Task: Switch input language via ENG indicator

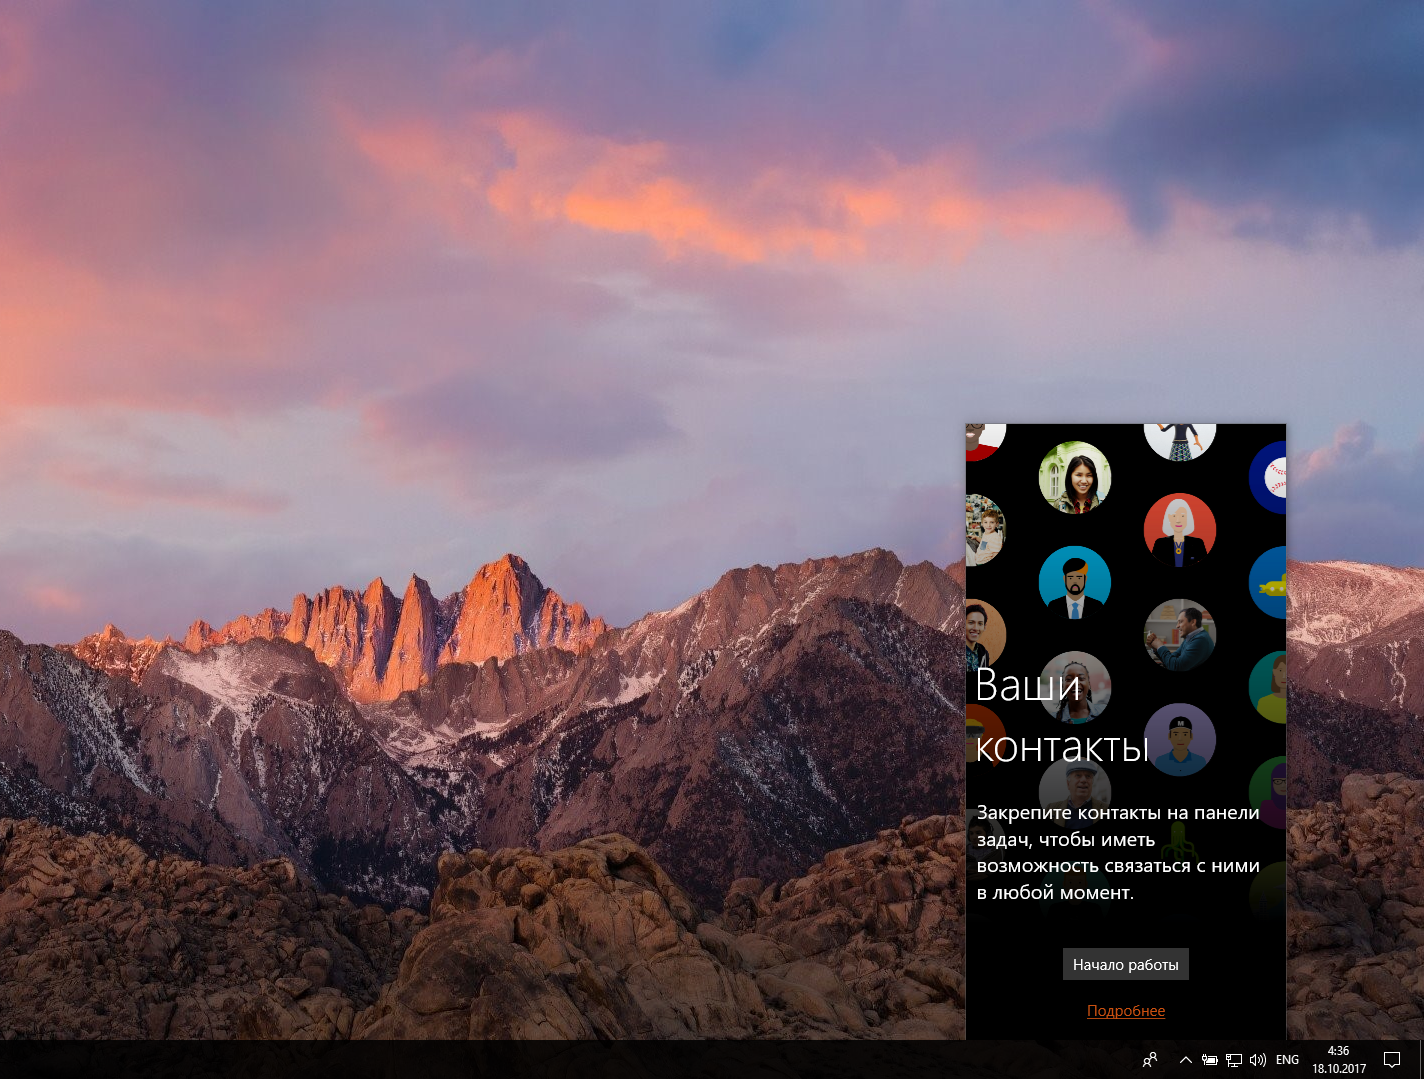Action: tap(1287, 1060)
